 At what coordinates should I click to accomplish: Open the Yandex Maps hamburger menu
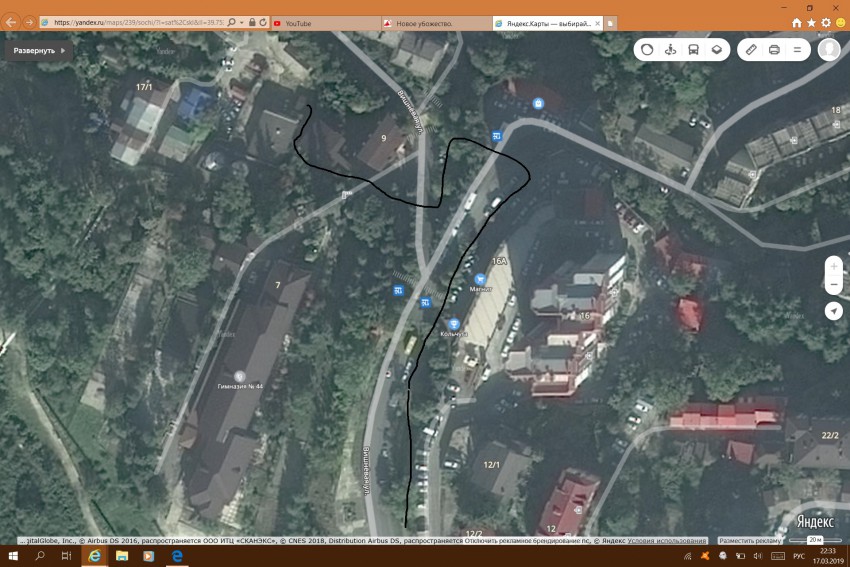pos(797,49)
